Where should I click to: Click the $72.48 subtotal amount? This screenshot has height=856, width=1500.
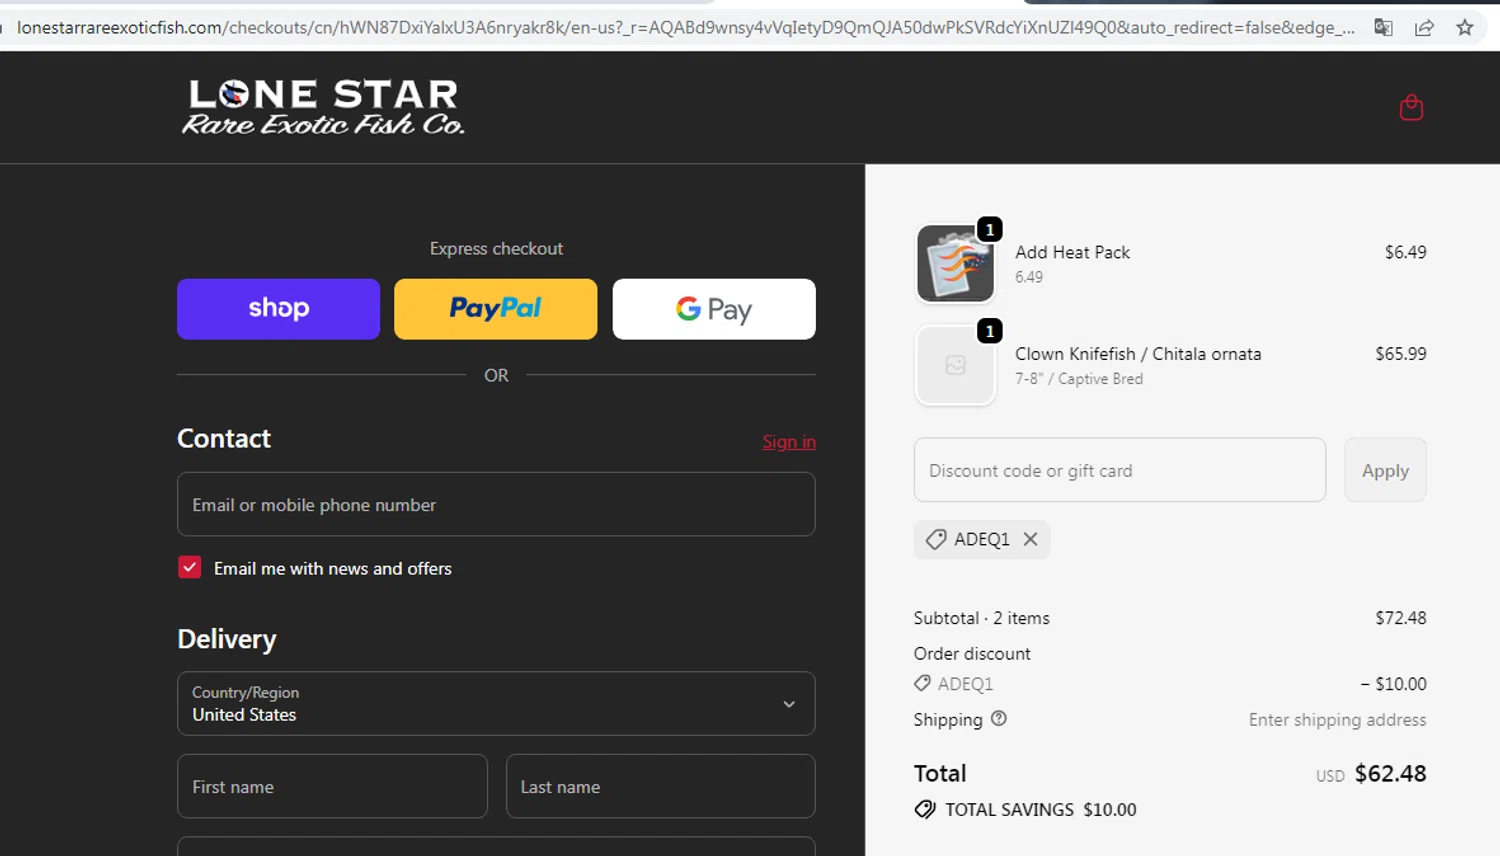pos(1400,618)
